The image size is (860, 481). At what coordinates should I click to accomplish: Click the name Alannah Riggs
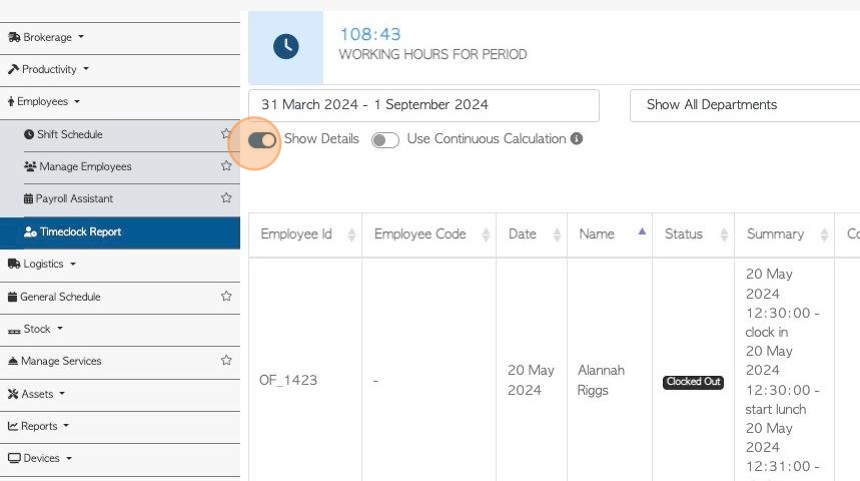point(601,380)
